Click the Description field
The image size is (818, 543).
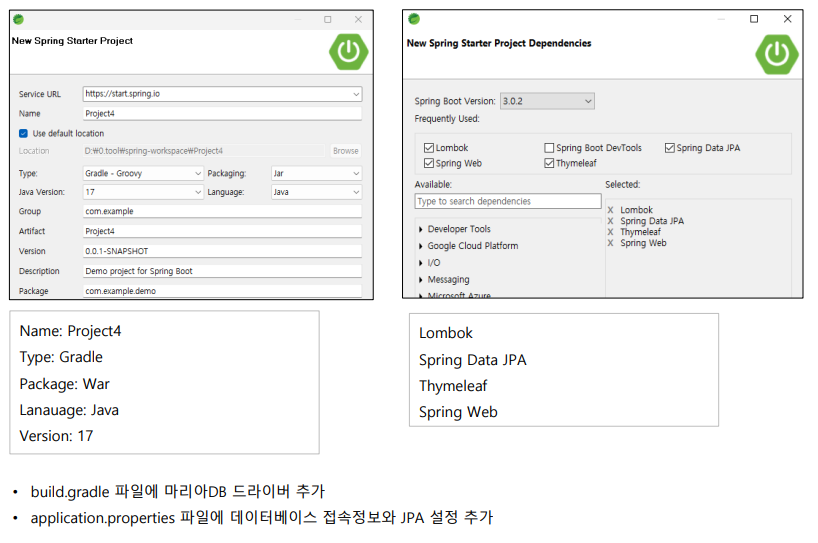coord(222,271)
